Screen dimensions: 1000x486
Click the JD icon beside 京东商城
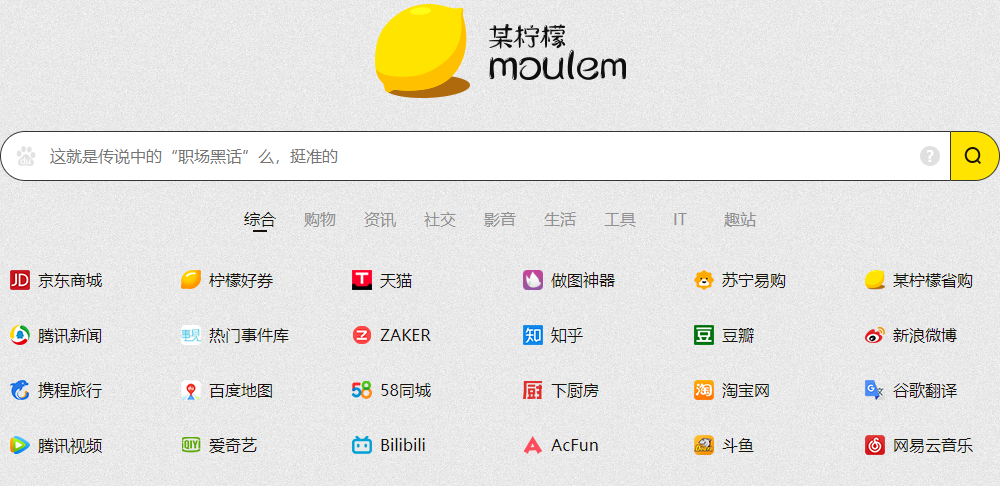20,280
